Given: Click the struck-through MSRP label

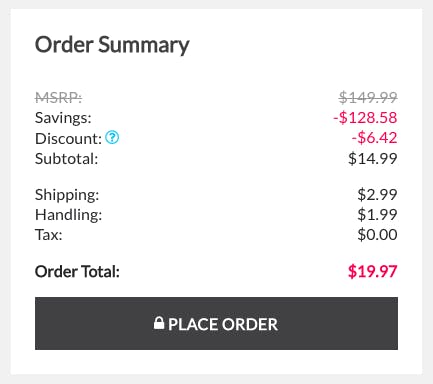Looking at the screenshot, I should point(58,98).
